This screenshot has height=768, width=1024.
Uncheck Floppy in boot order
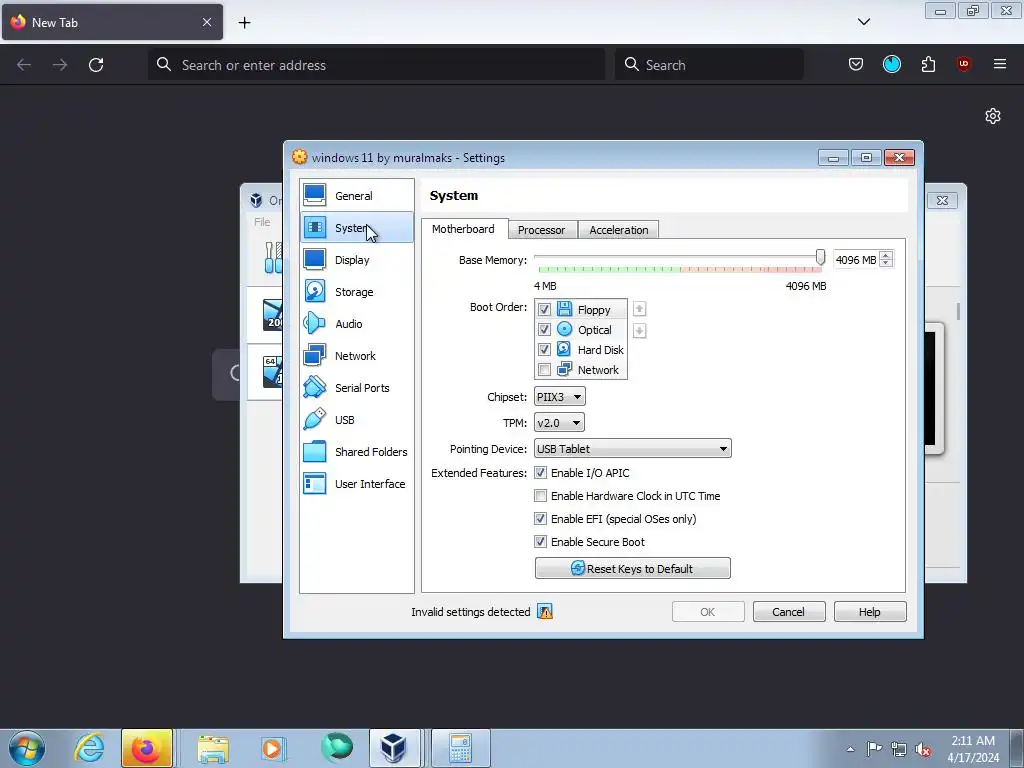click(544, 310)
